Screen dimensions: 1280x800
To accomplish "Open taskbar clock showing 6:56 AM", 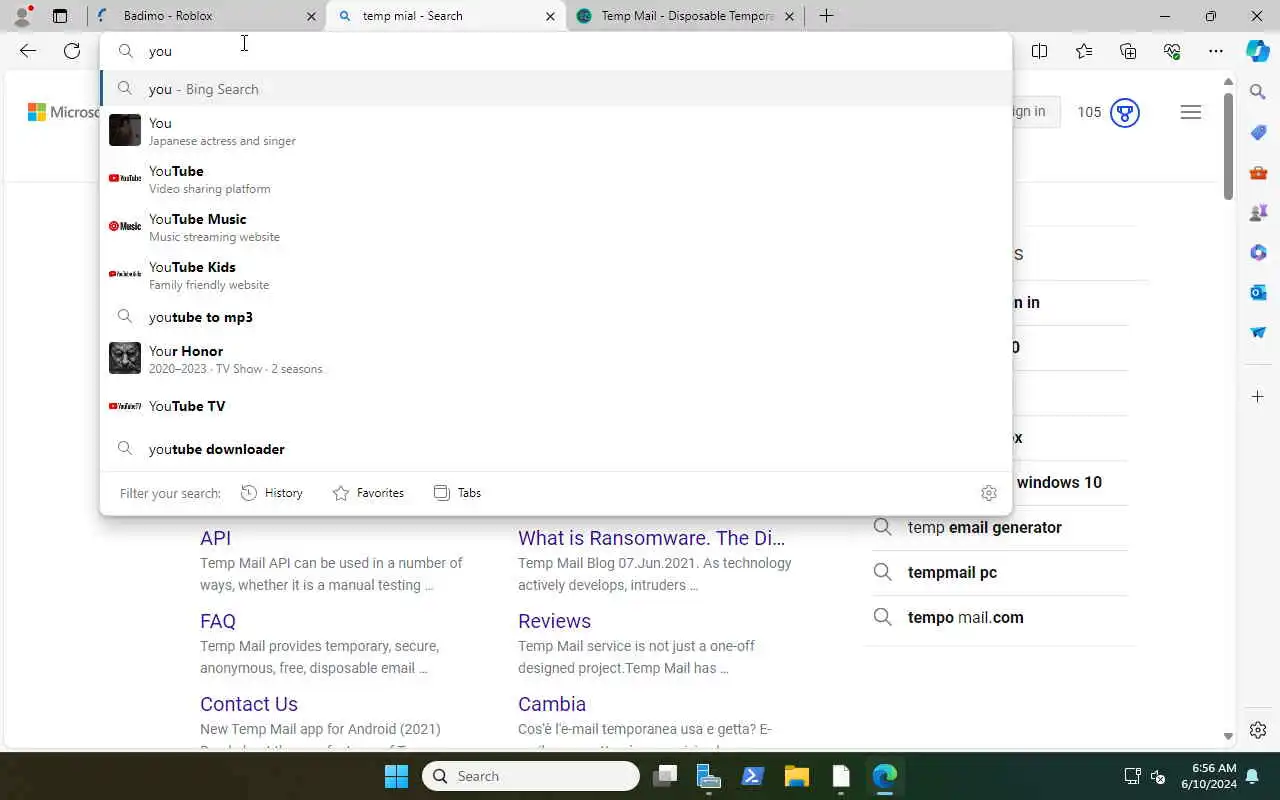I will click(x=1208, y=776).
